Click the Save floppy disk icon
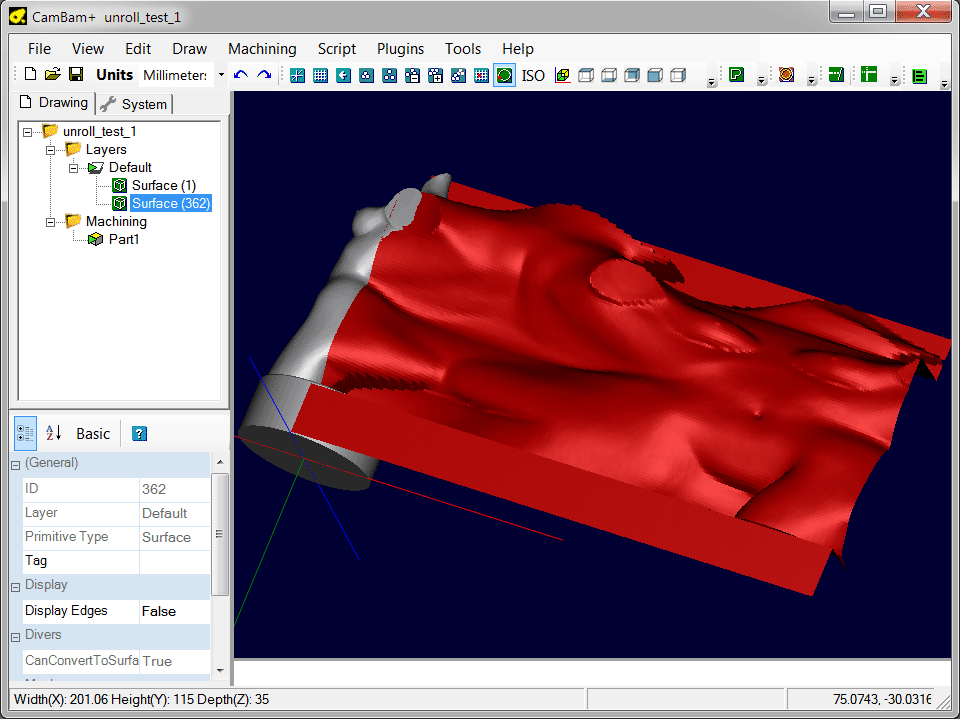 pyautogui.click(x=74, y=75)
